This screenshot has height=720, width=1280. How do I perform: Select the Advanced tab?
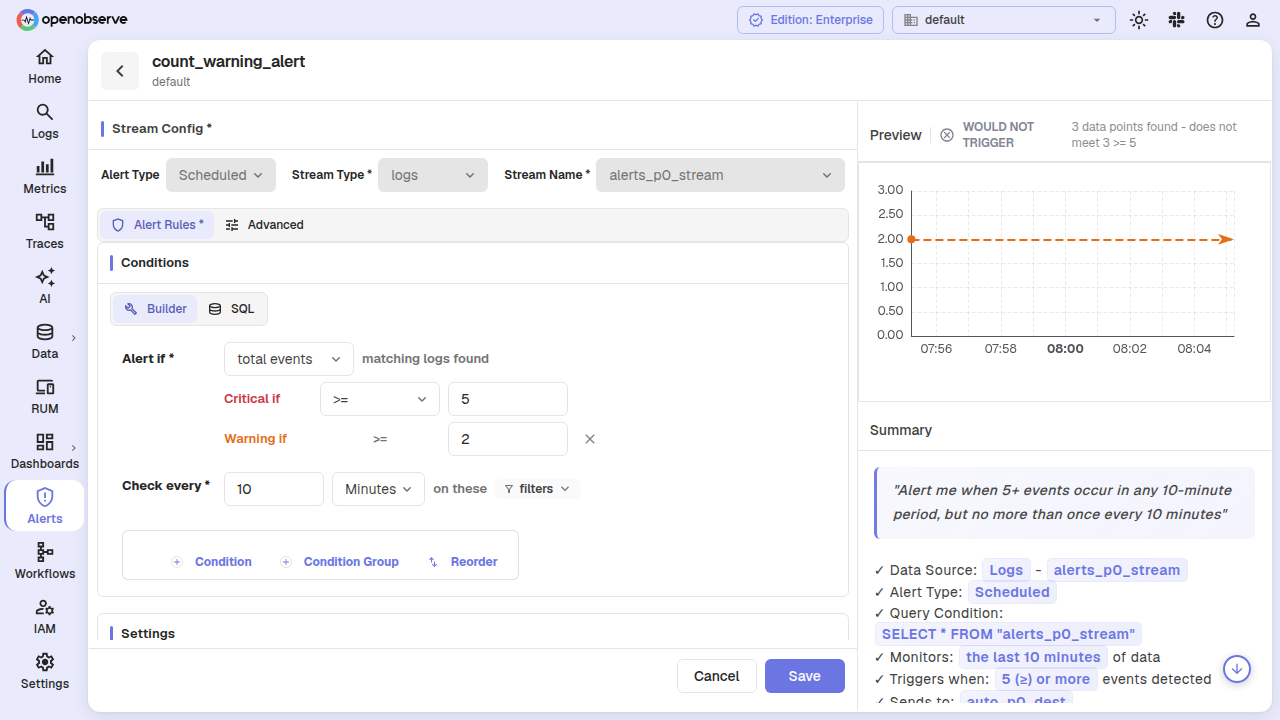264,225
